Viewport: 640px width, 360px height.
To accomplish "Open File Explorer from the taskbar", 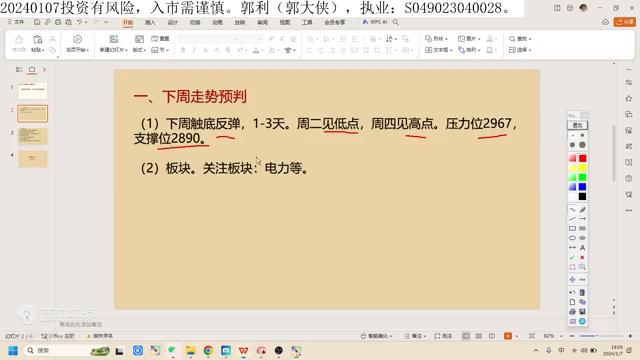I will (x=191, y=351).
